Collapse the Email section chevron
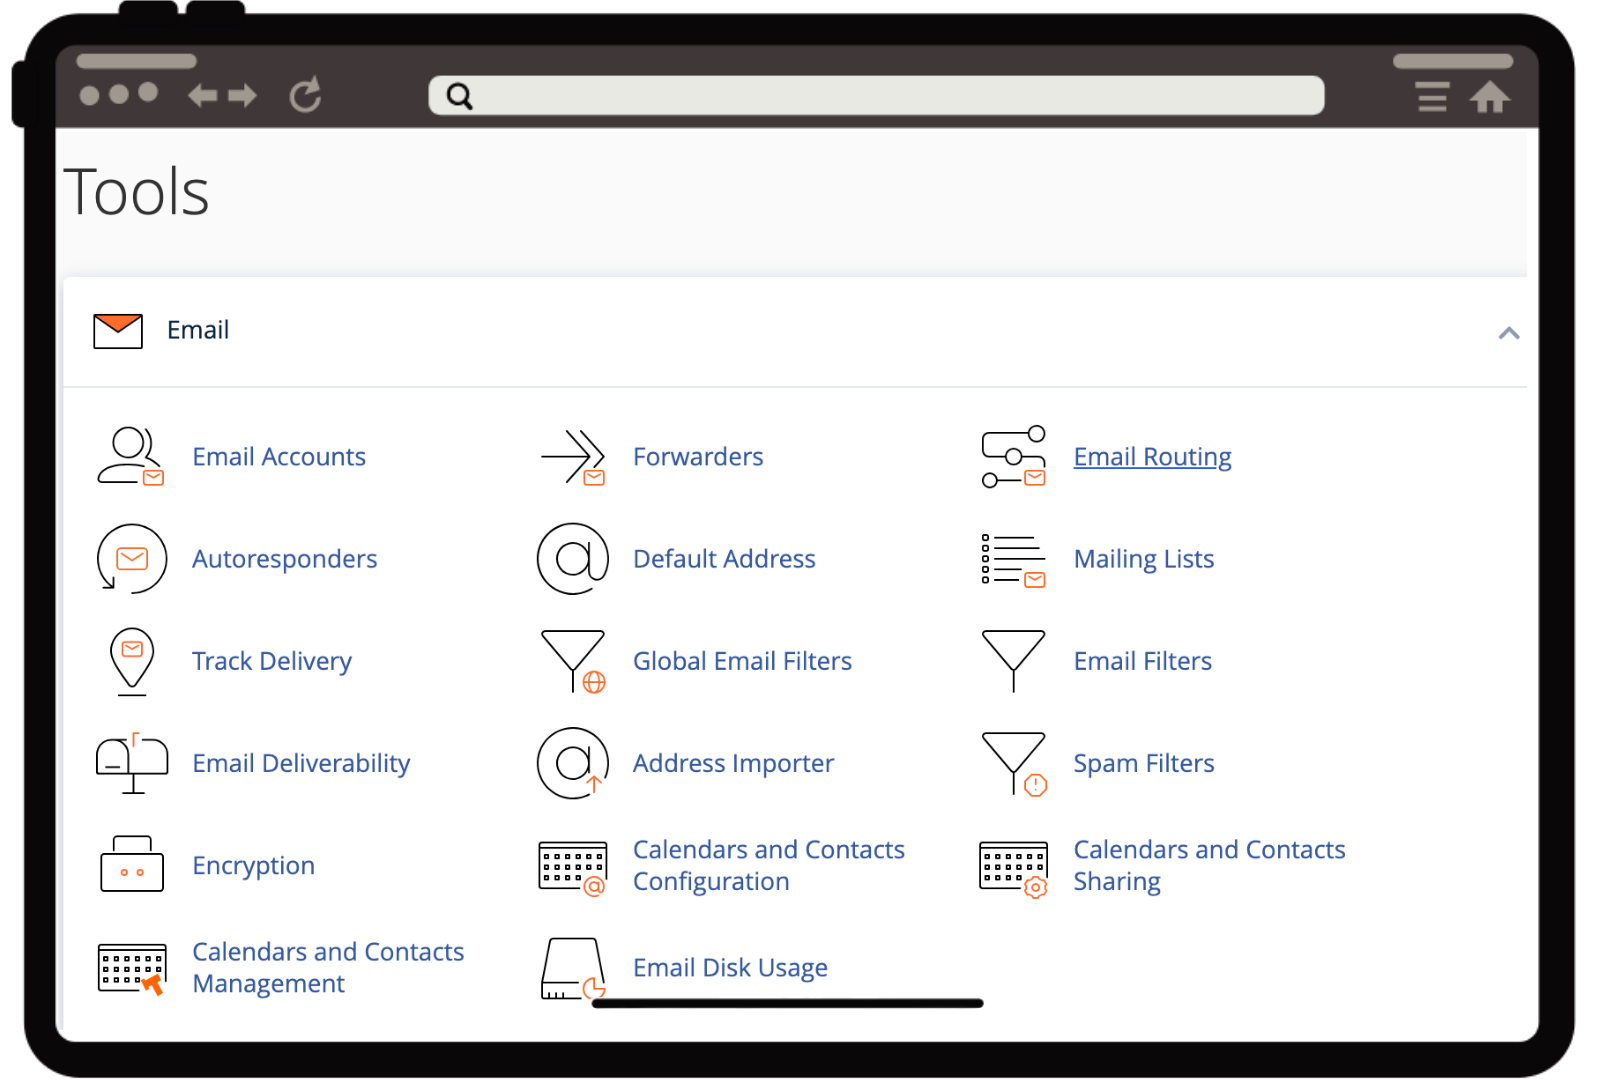The width and height of the screenshot is (1600, 1080). coord(1508,333)
